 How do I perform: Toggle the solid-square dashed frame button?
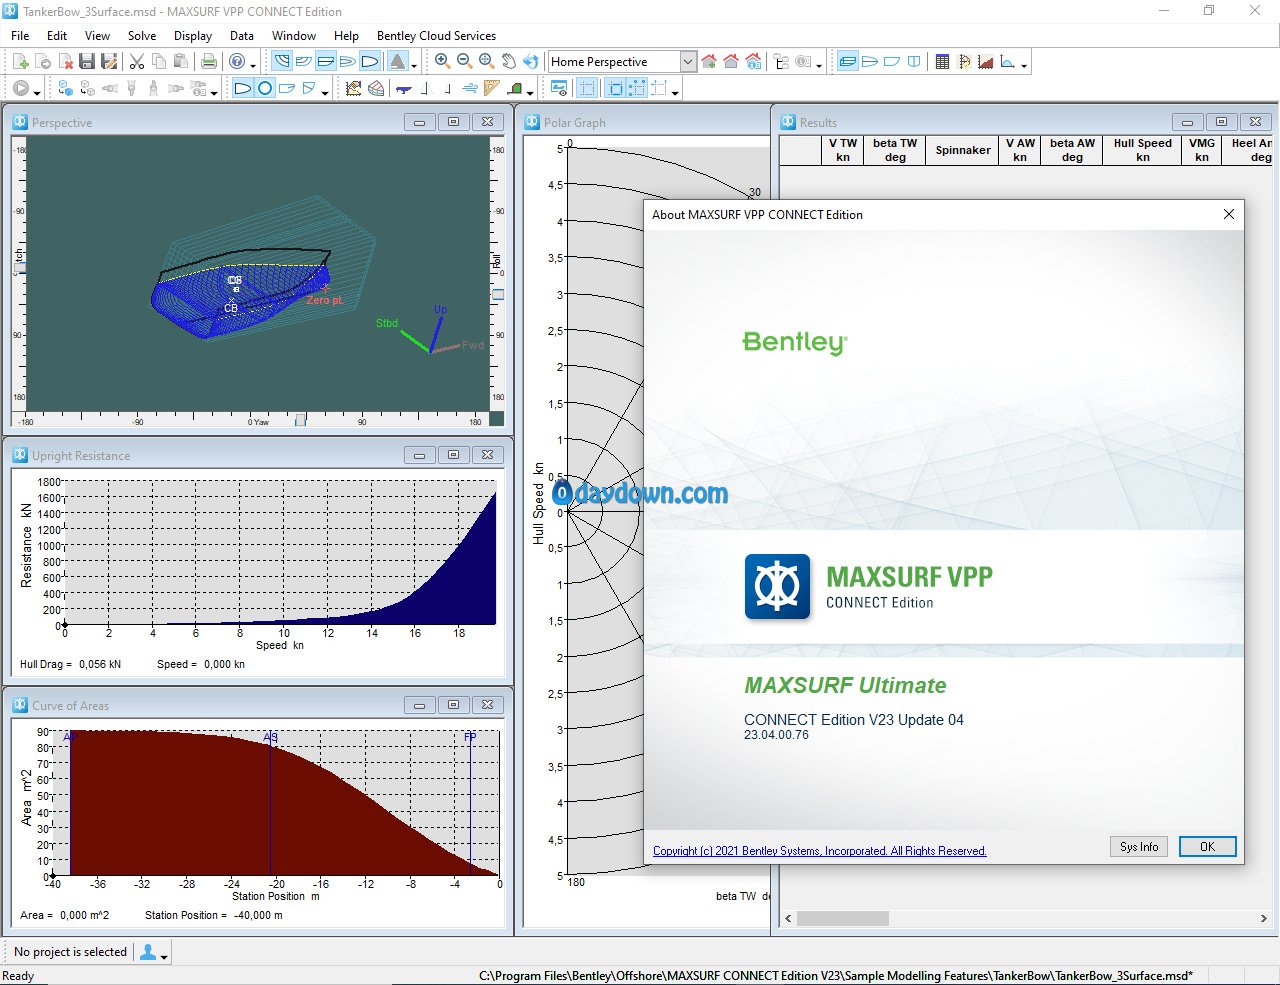point(615,88)
